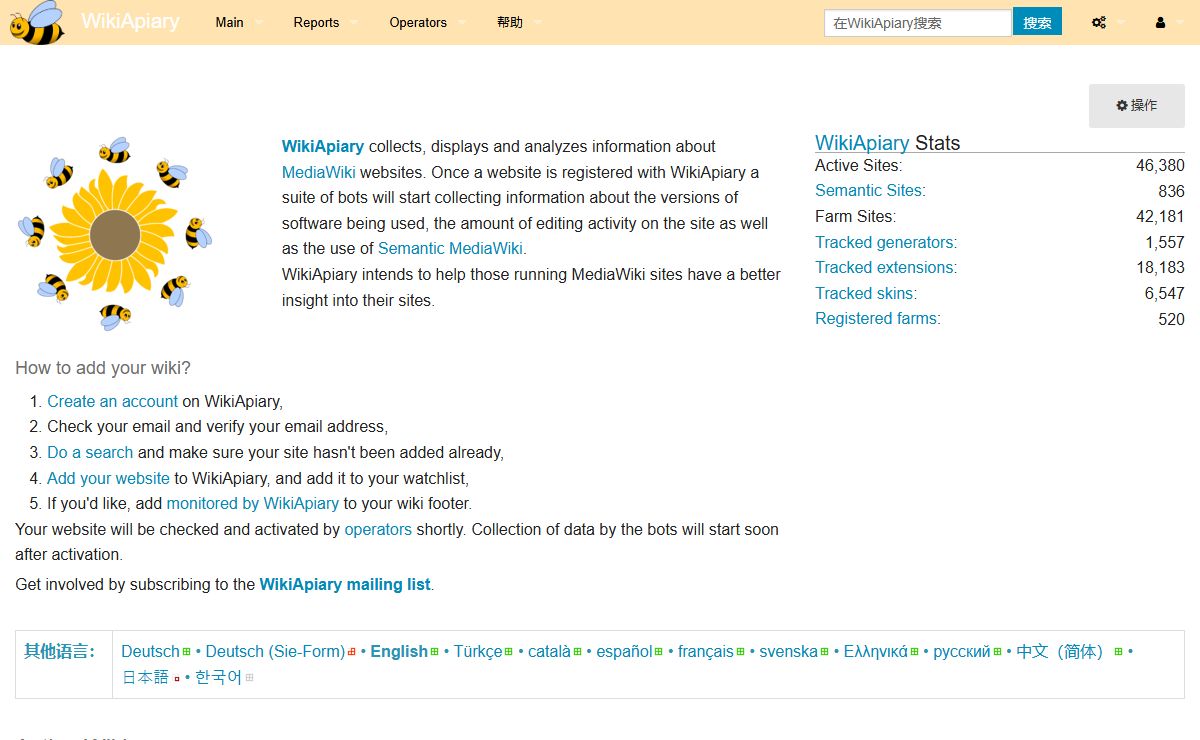Click the 其他语言 label
The height and width of the screenshot is (740, 1200).
pyautogui.click(x=60, y=651)
